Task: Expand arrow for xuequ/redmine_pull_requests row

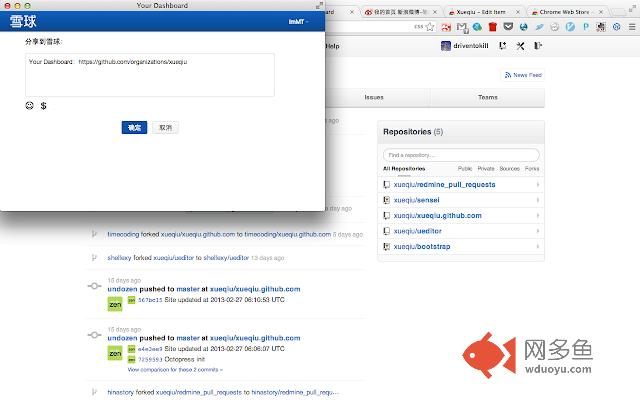Action: pos(538,184)
